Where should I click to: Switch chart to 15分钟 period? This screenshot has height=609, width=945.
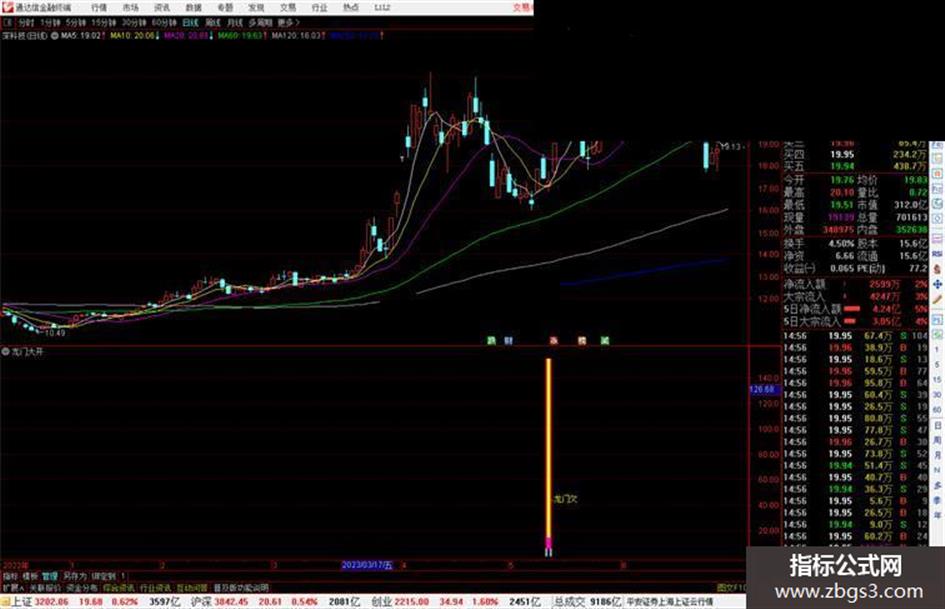(x=104, y=22)
